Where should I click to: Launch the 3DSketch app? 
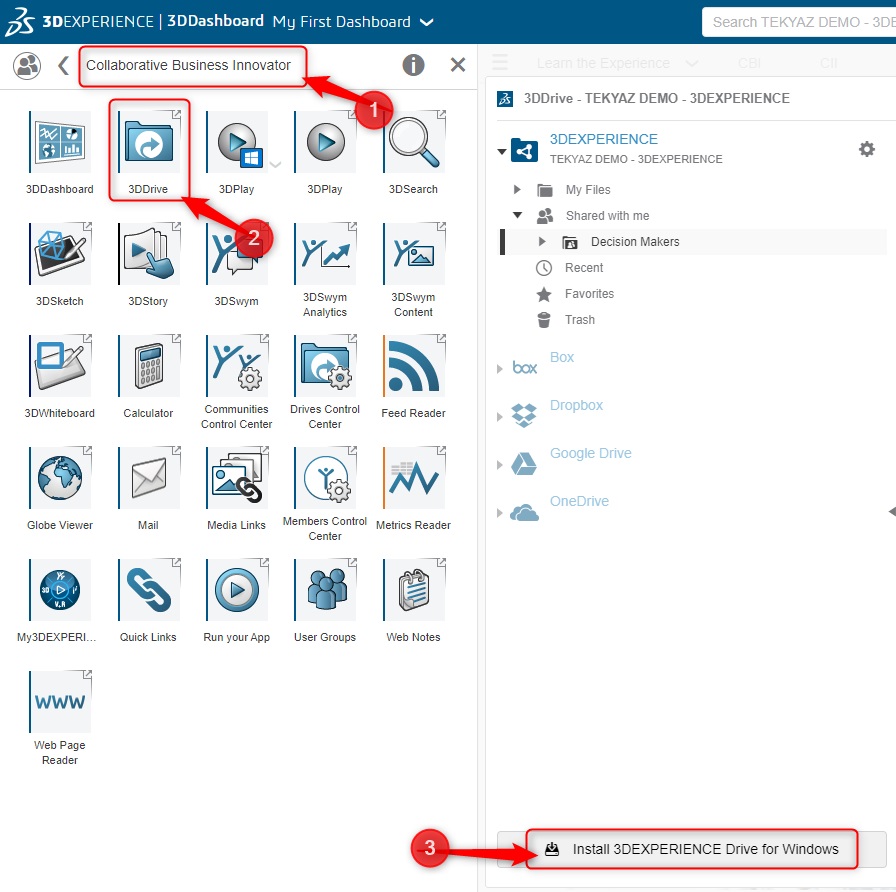60,254
